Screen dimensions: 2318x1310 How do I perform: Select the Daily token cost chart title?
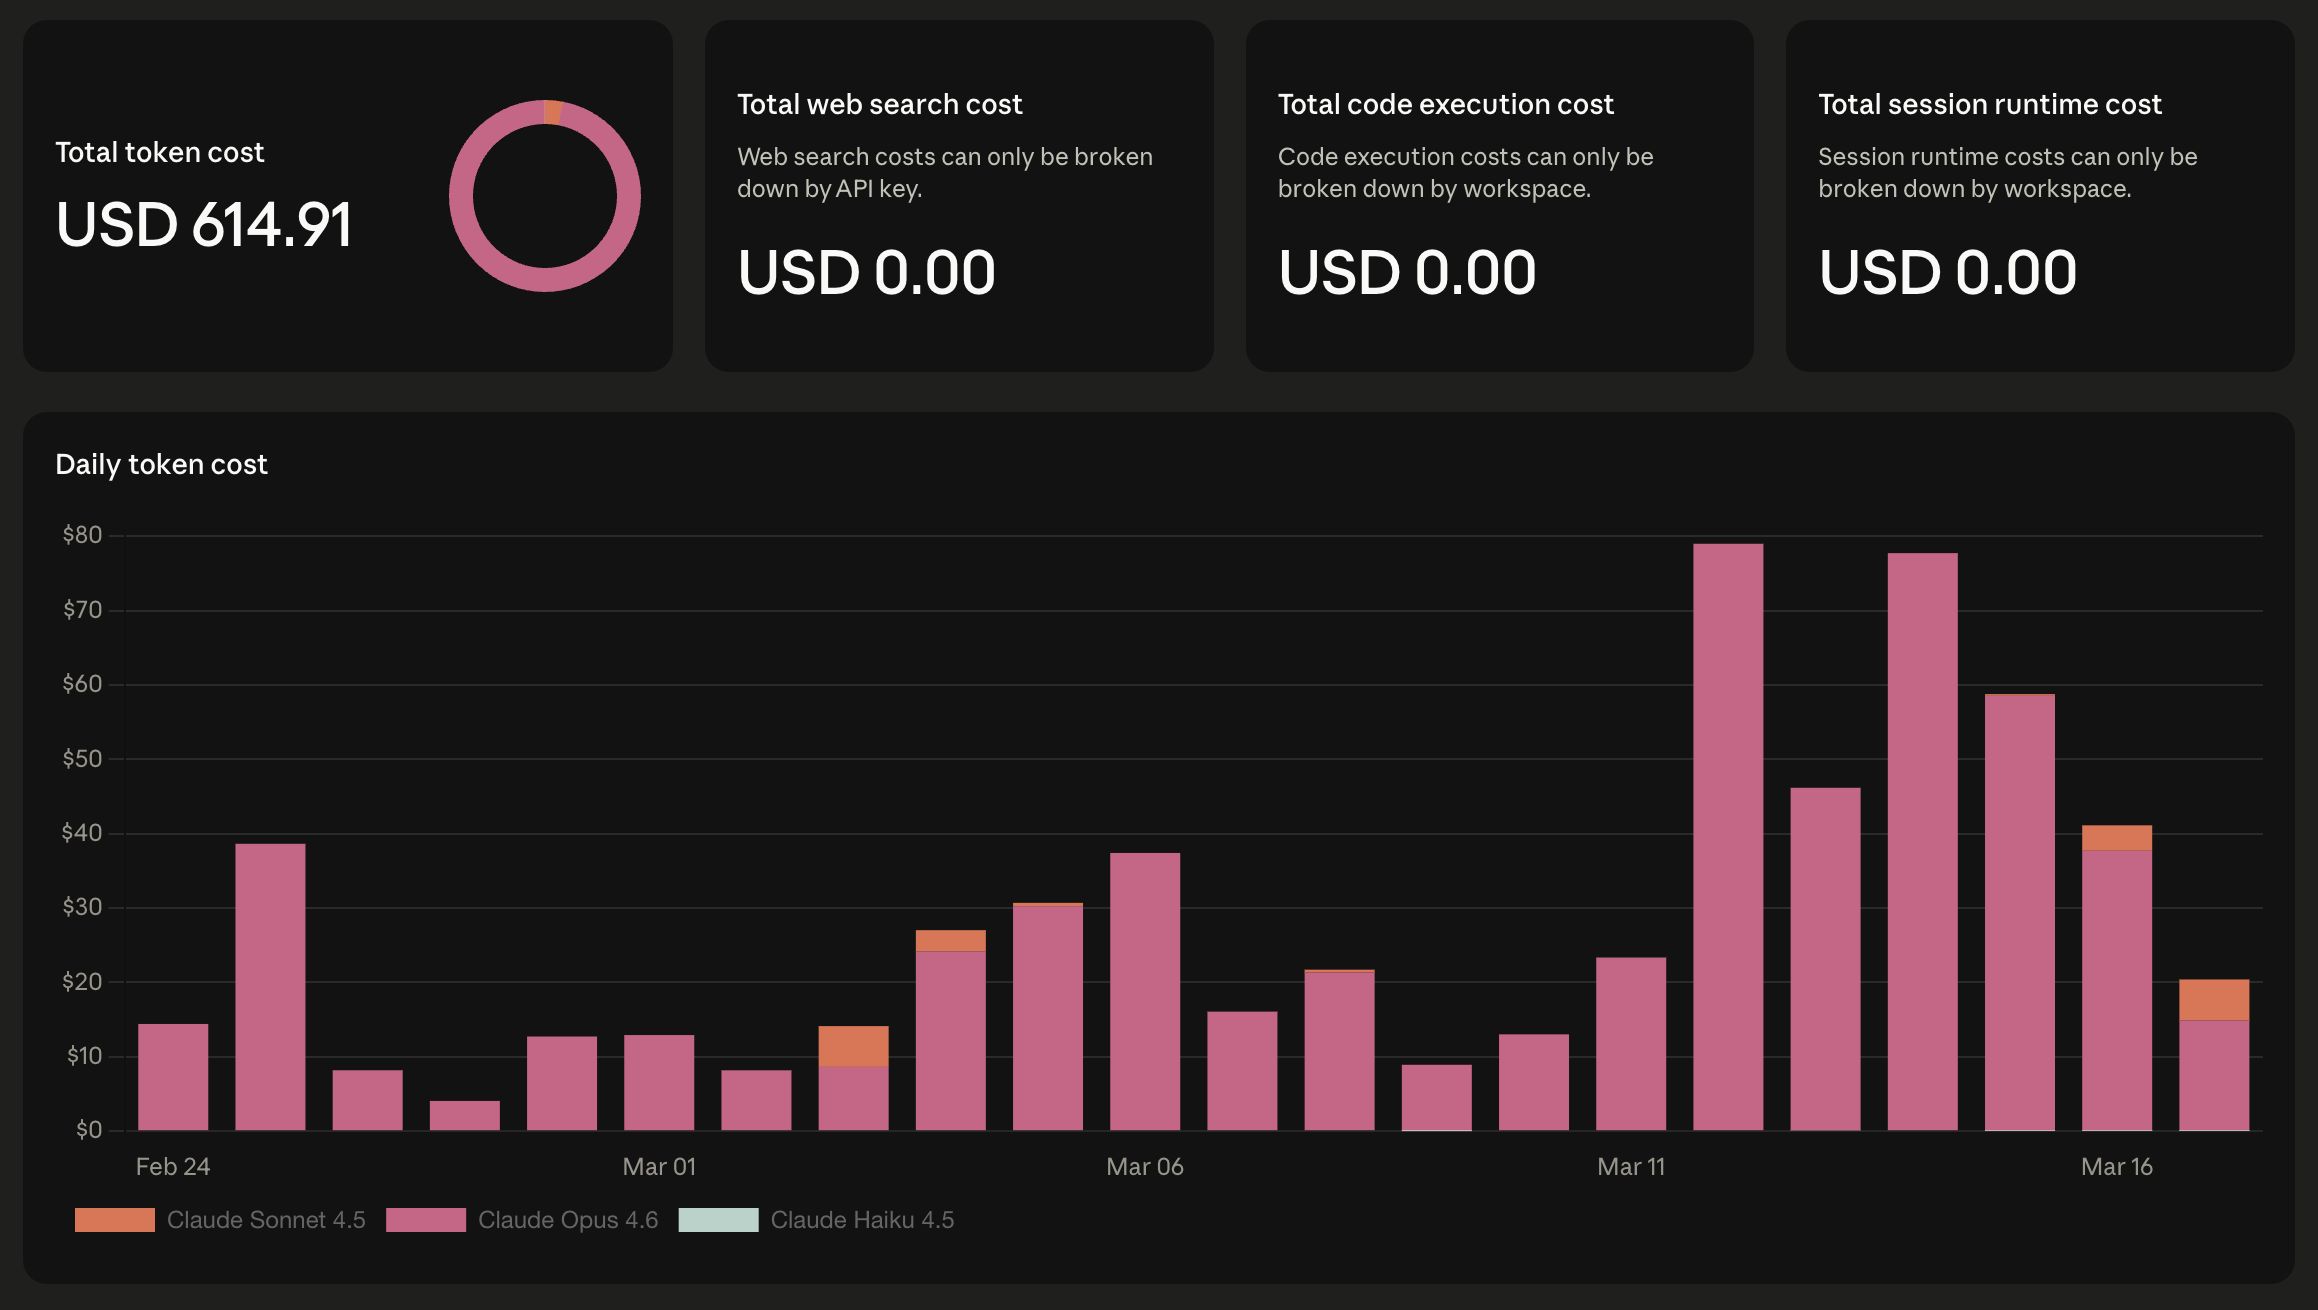coord(161,464)
